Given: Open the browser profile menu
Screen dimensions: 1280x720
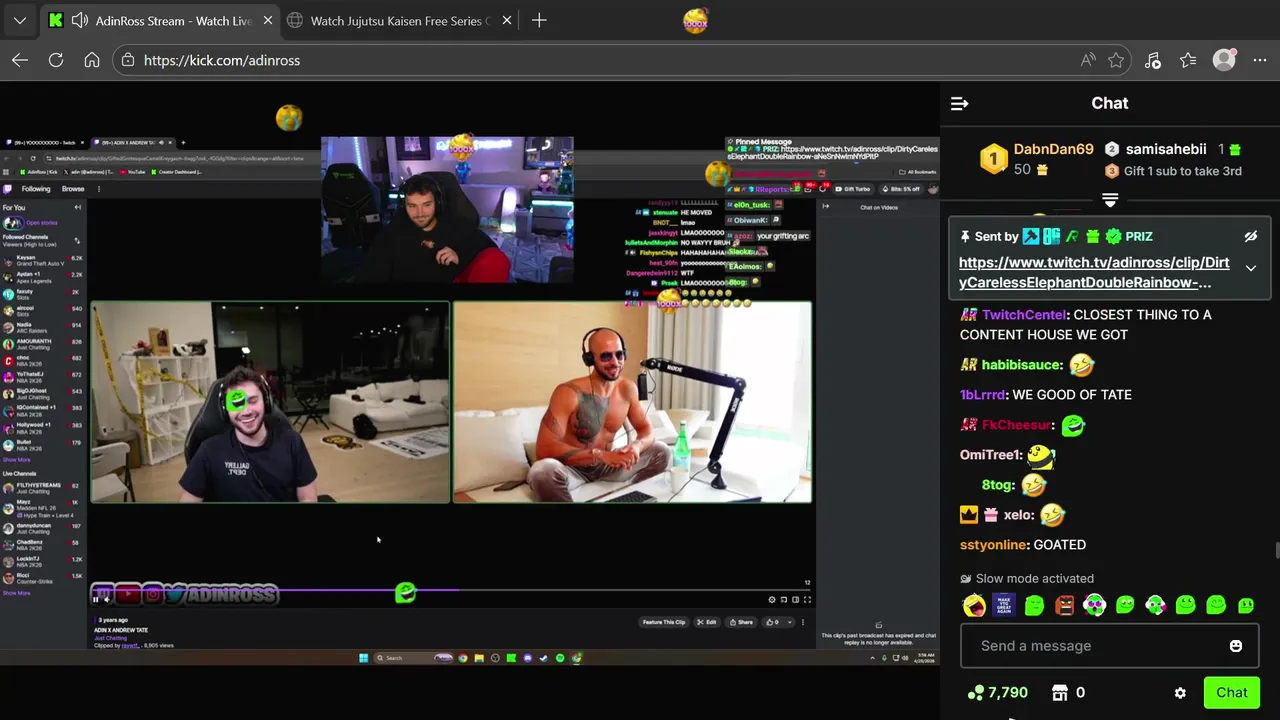Looking at the screenshot, I should [x=1224, y=60].
